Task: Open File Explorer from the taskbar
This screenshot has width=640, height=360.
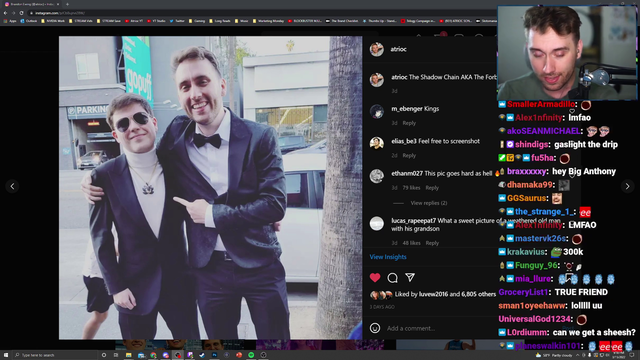Action: (x=129, y=355)
